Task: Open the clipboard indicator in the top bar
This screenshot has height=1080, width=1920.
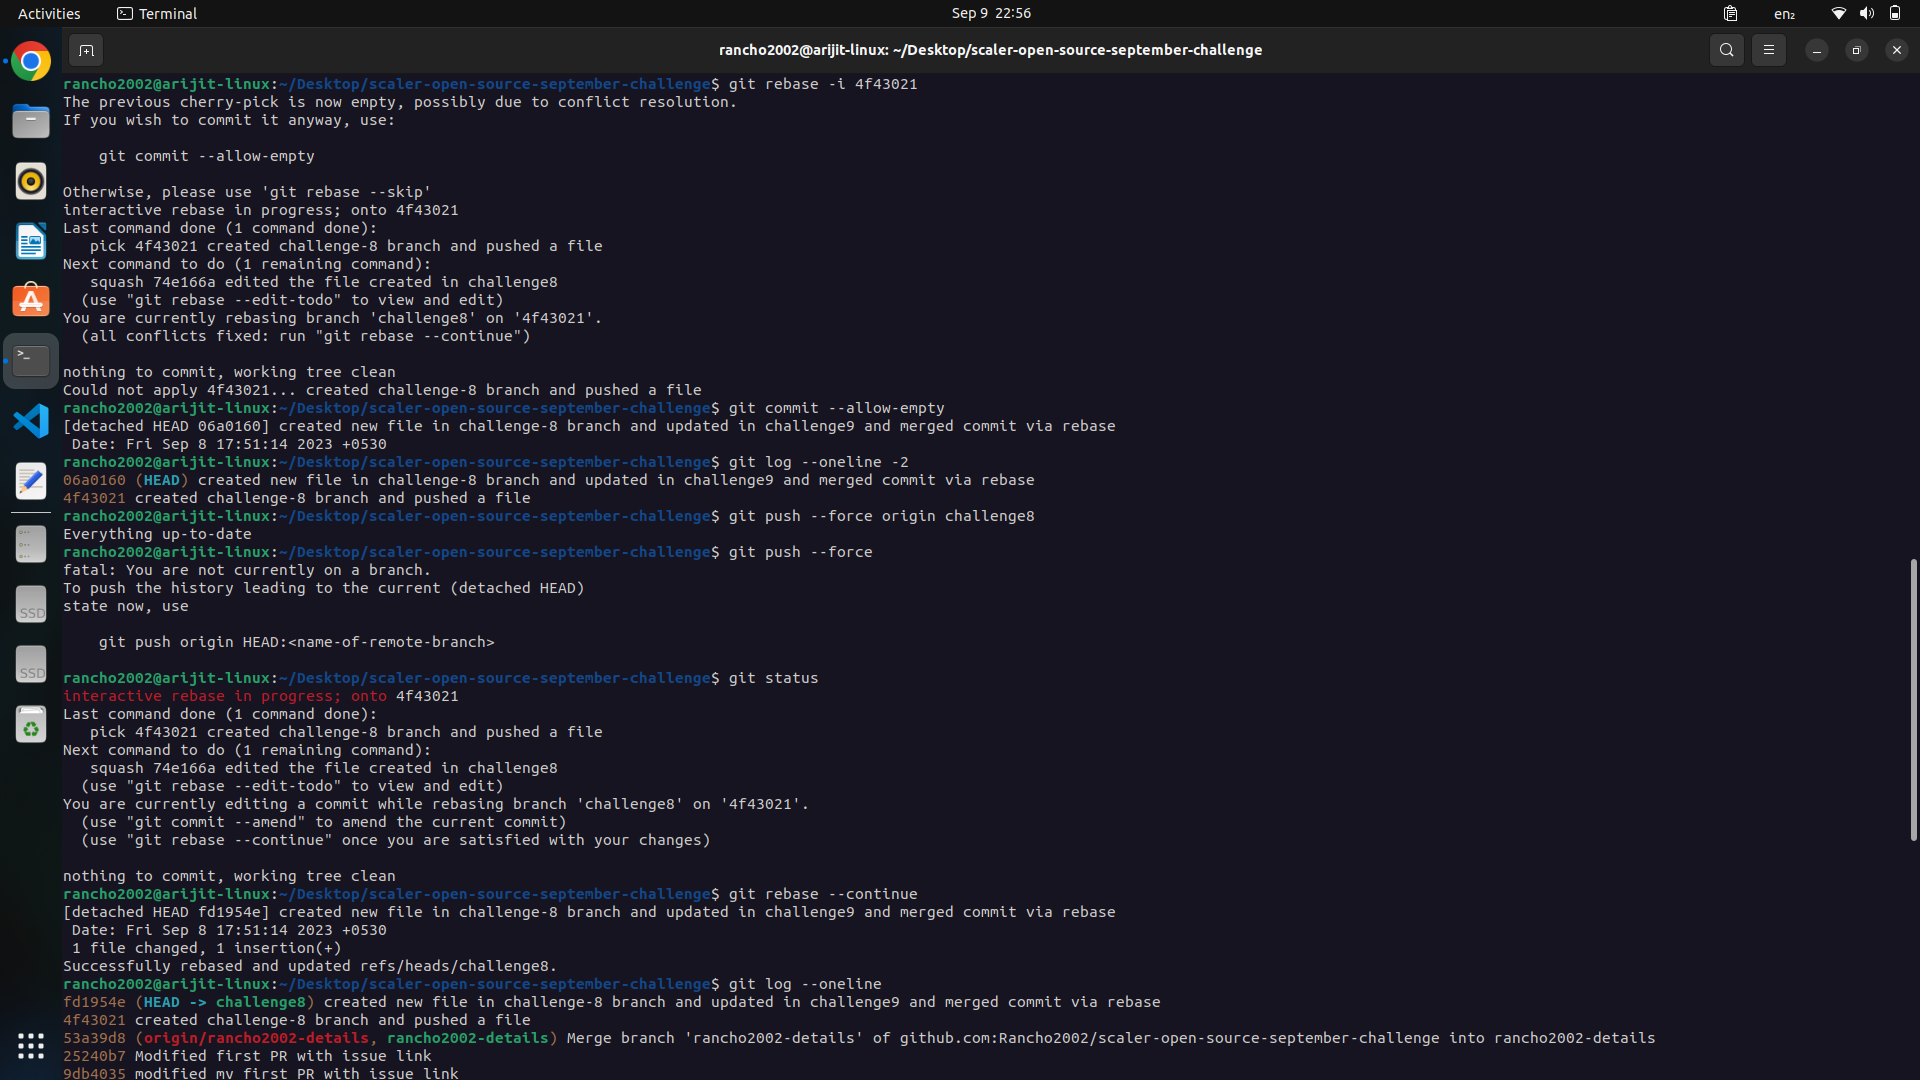Action: tap(1730, 14)
